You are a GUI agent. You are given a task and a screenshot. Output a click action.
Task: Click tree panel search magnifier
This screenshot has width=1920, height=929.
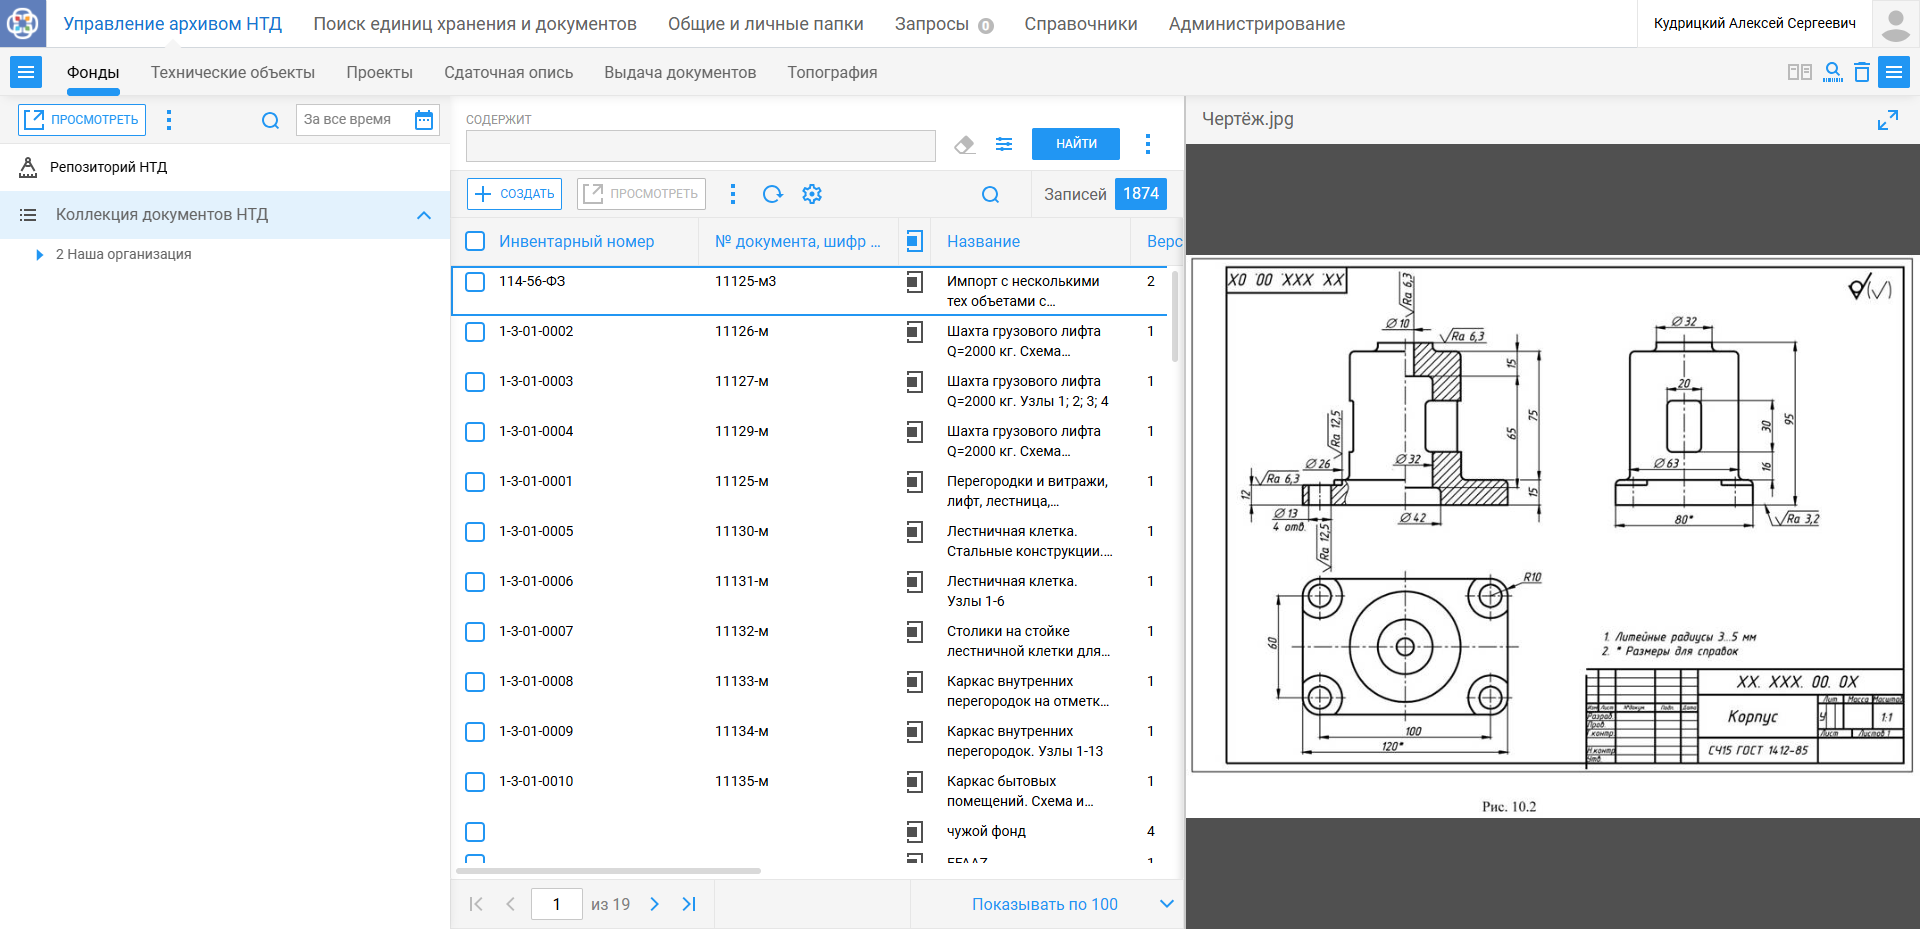270,120
